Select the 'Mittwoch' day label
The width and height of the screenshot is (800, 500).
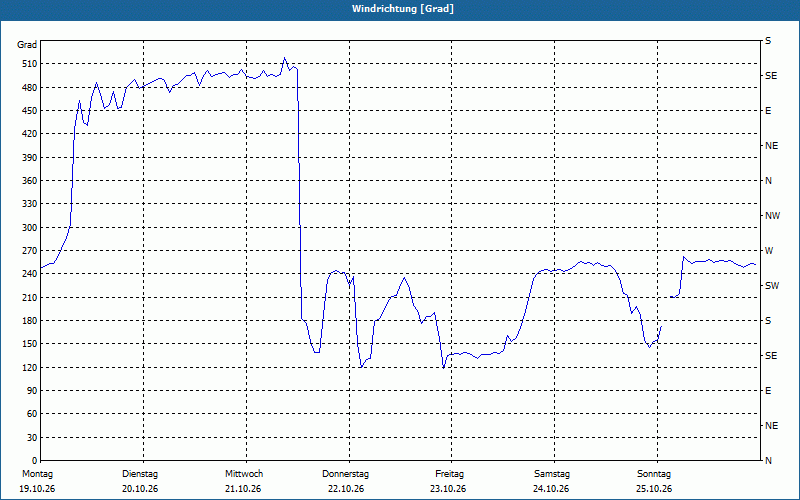[x=244, y=474]
